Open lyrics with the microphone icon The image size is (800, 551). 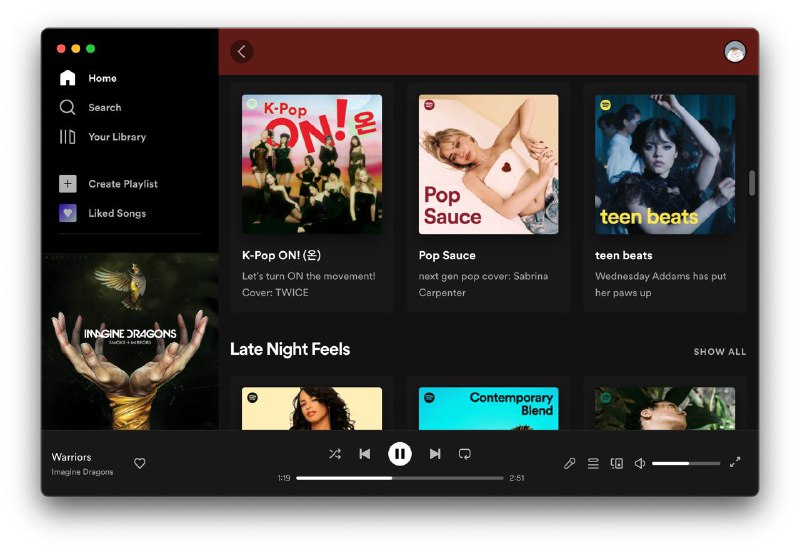point(569,463)
